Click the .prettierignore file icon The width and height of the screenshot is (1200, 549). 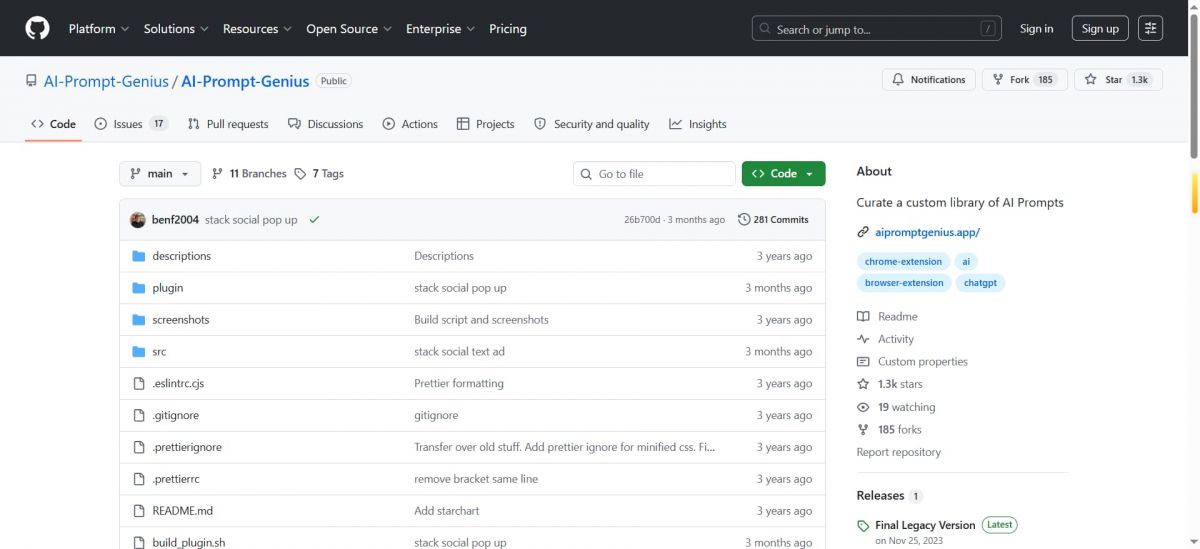139,447
